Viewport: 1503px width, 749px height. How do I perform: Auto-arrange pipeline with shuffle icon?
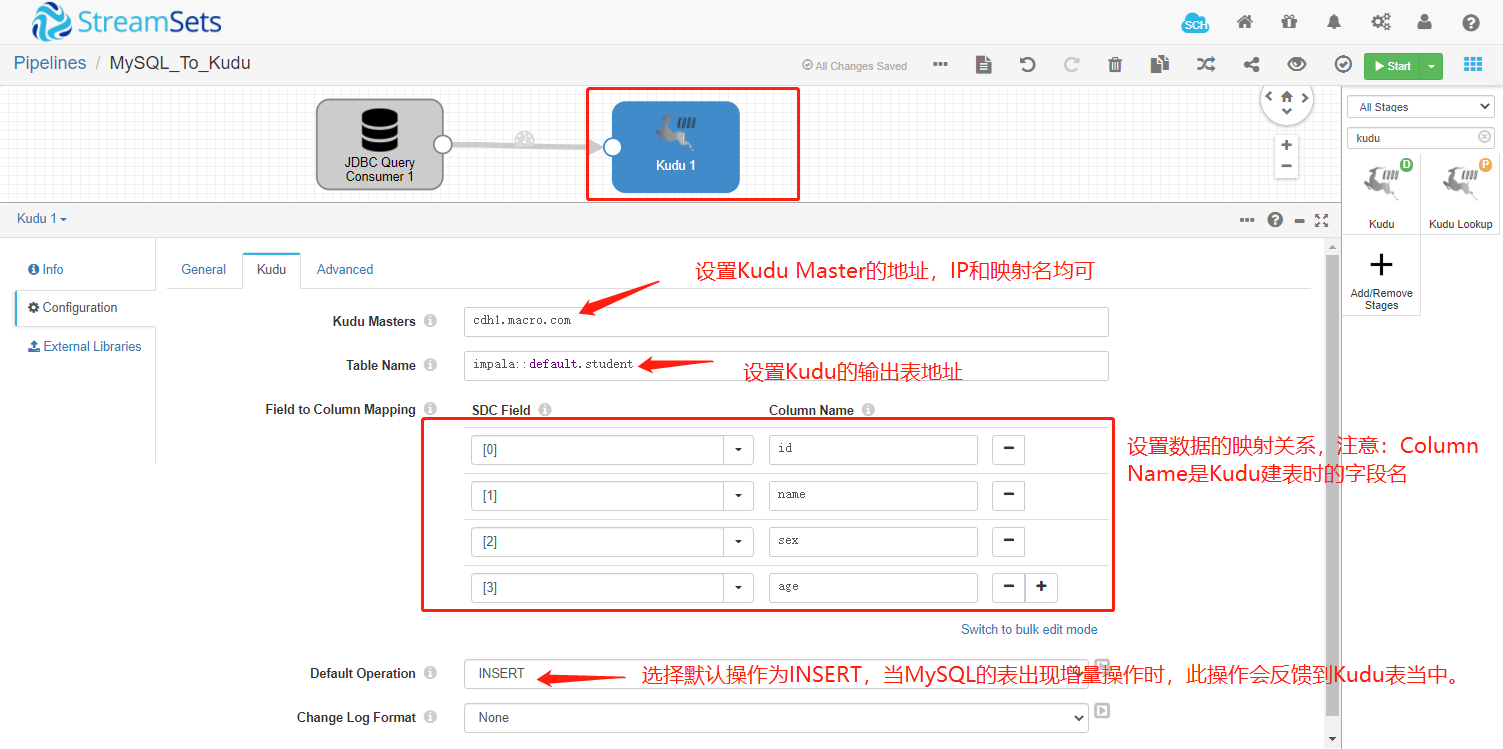tap(1206, 64)
